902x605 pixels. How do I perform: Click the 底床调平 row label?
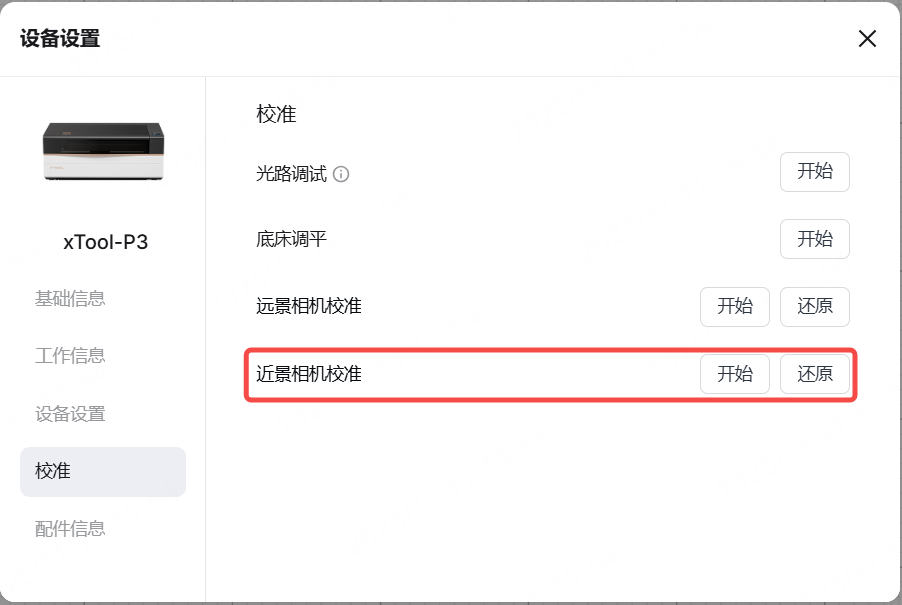click(x=292, y=239)
